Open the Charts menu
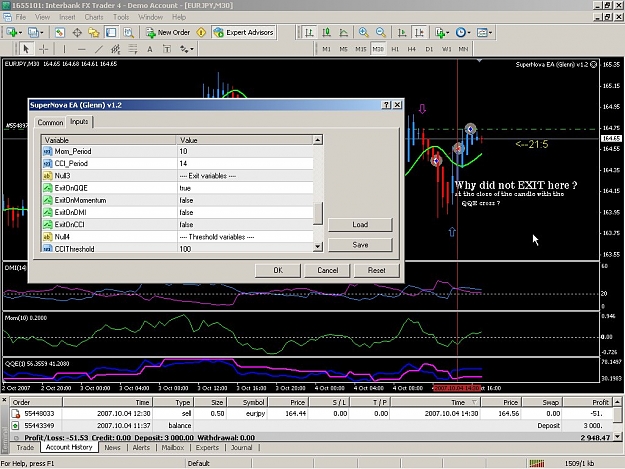Image resolution: width=625 pixels, height=469 pixels. pyautogui.click(x=94, y=17)
